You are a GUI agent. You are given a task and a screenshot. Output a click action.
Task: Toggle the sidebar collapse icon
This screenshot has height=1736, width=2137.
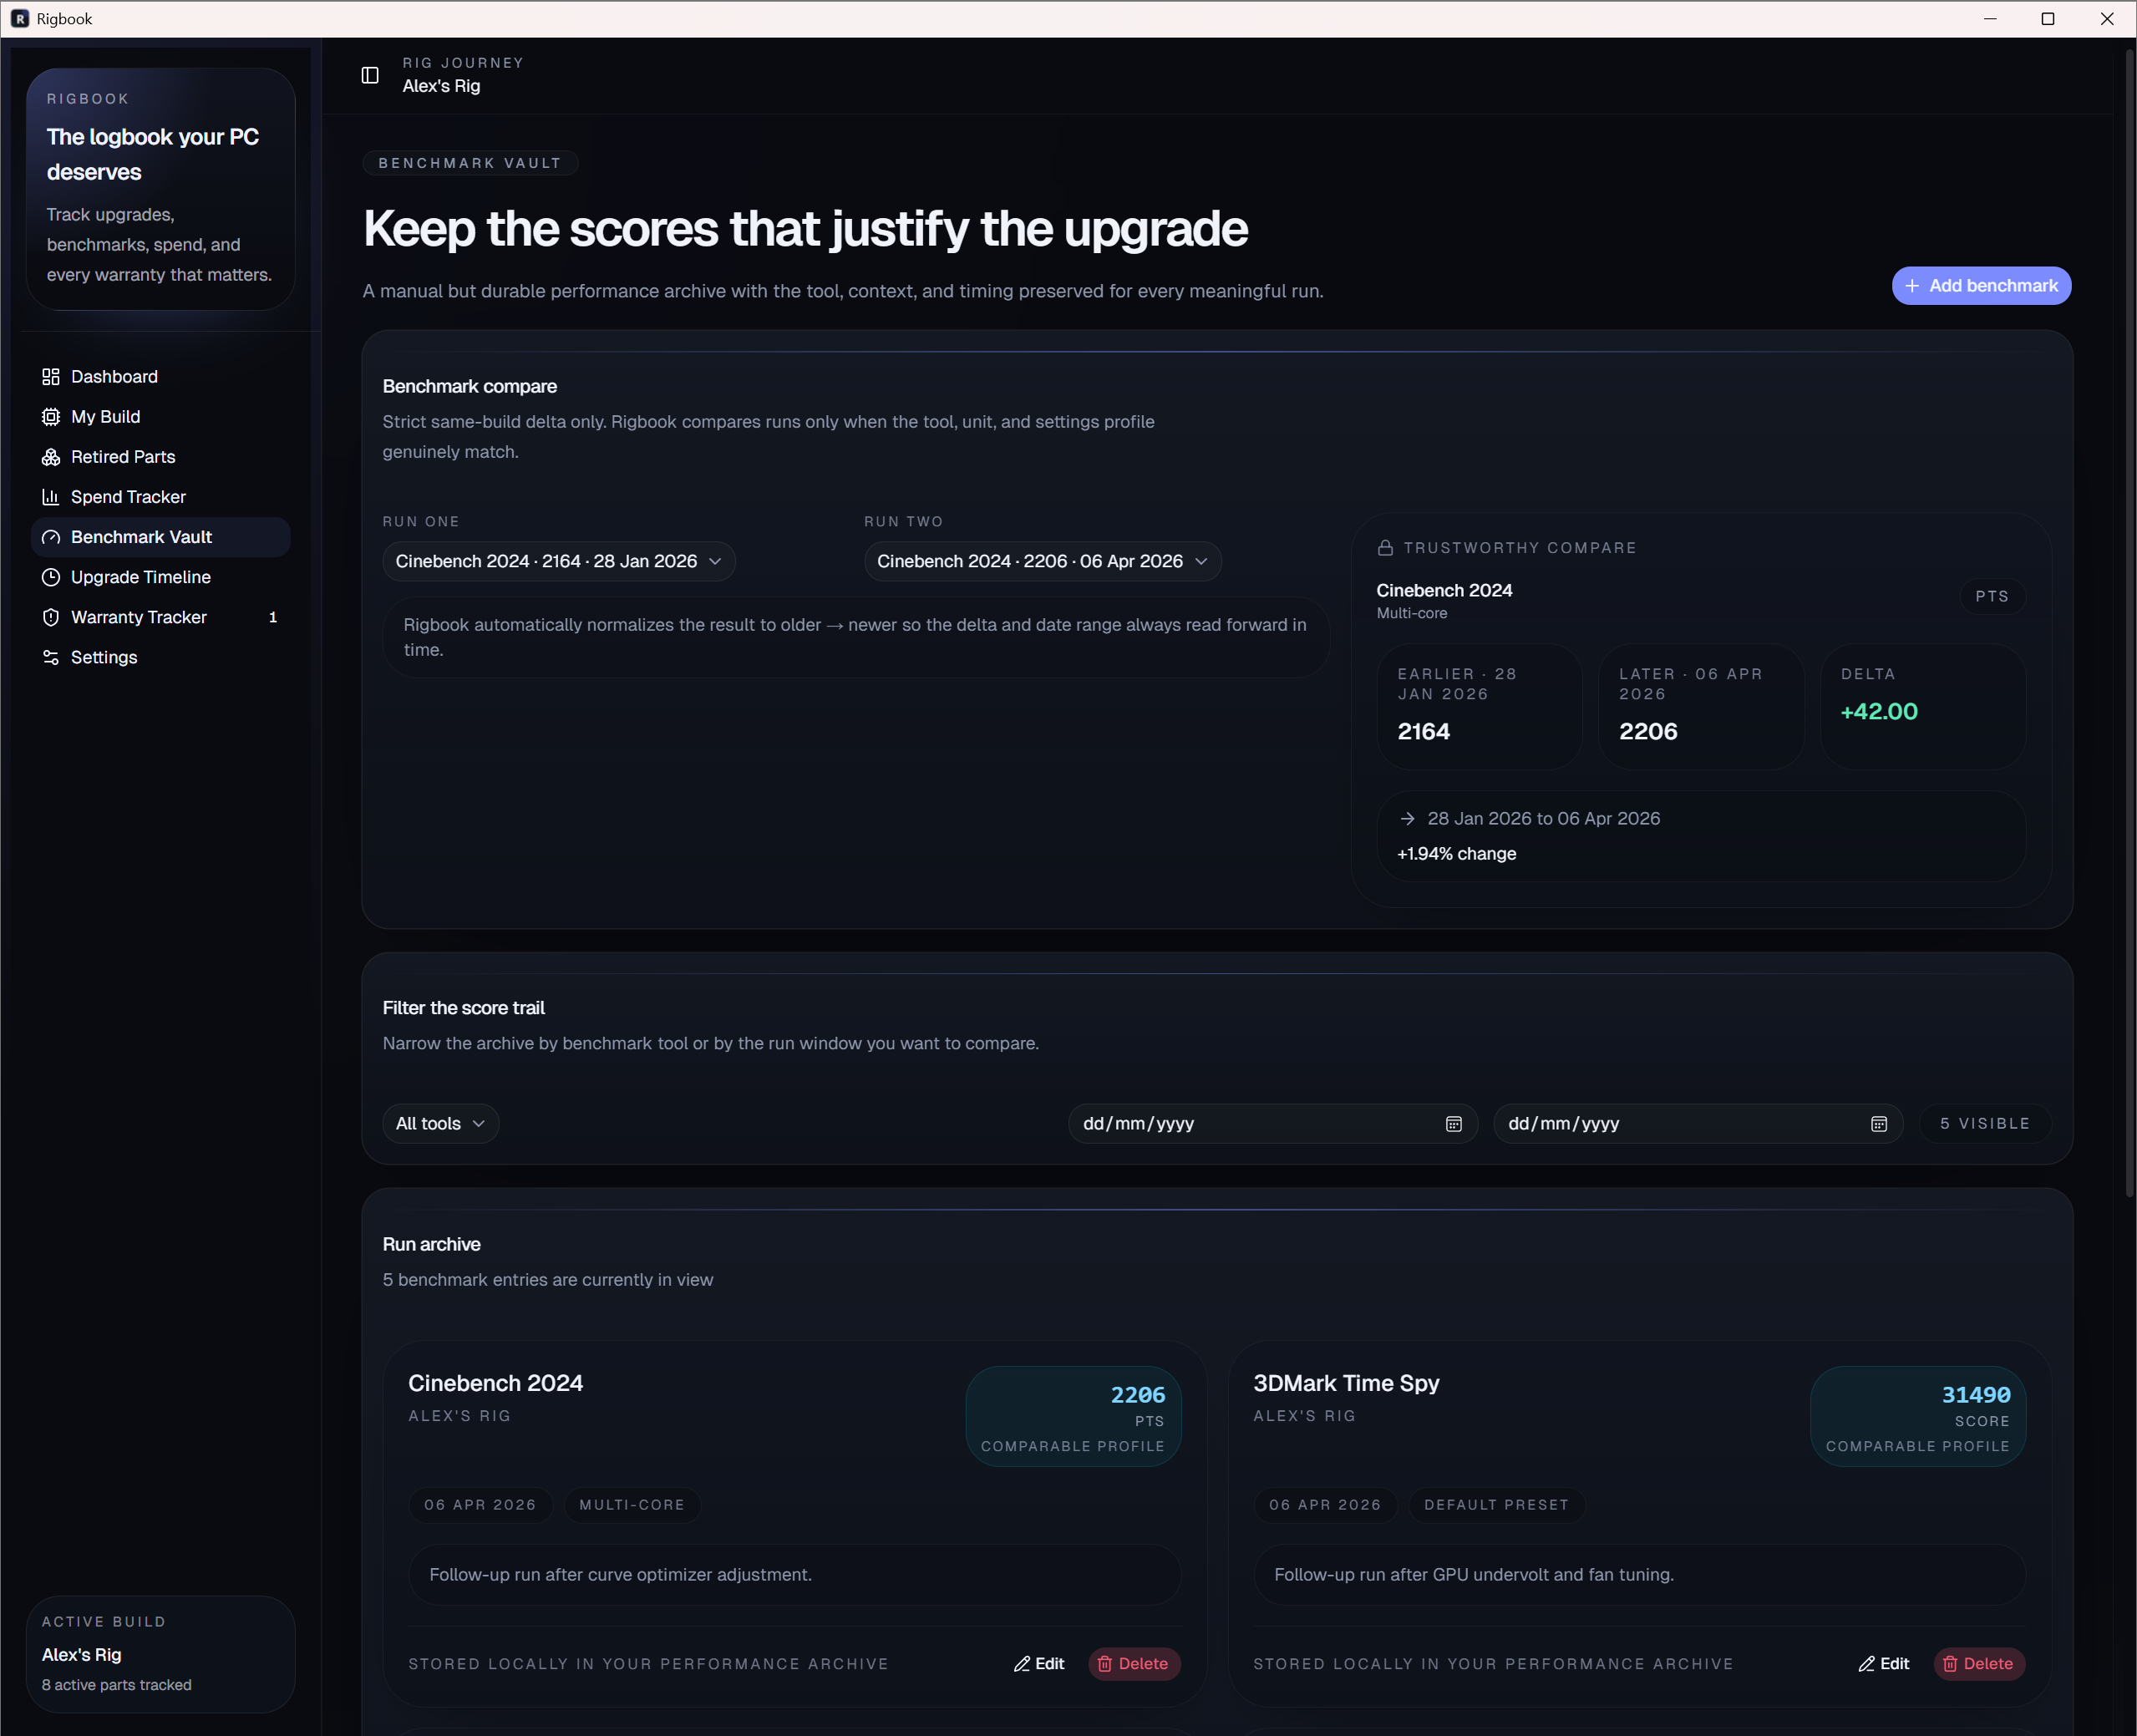point(370,75)
